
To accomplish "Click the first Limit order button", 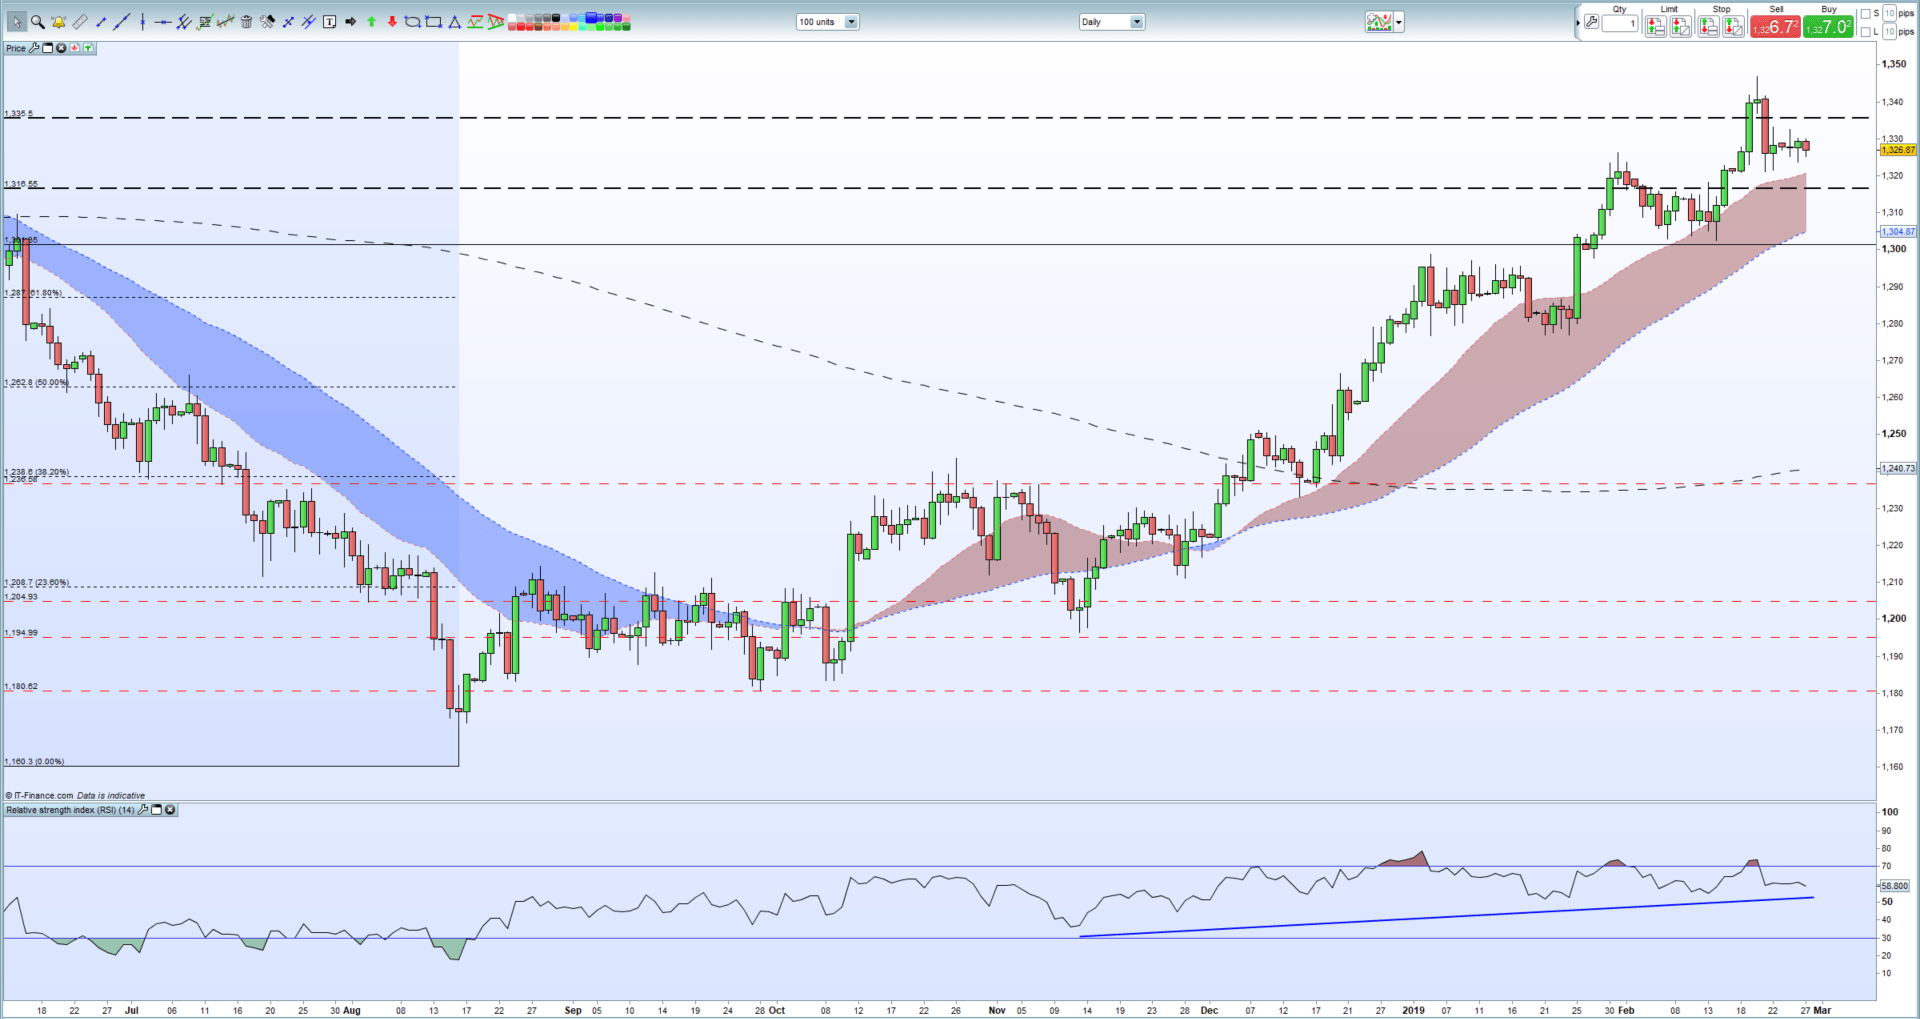I will tap(1655, 26).
